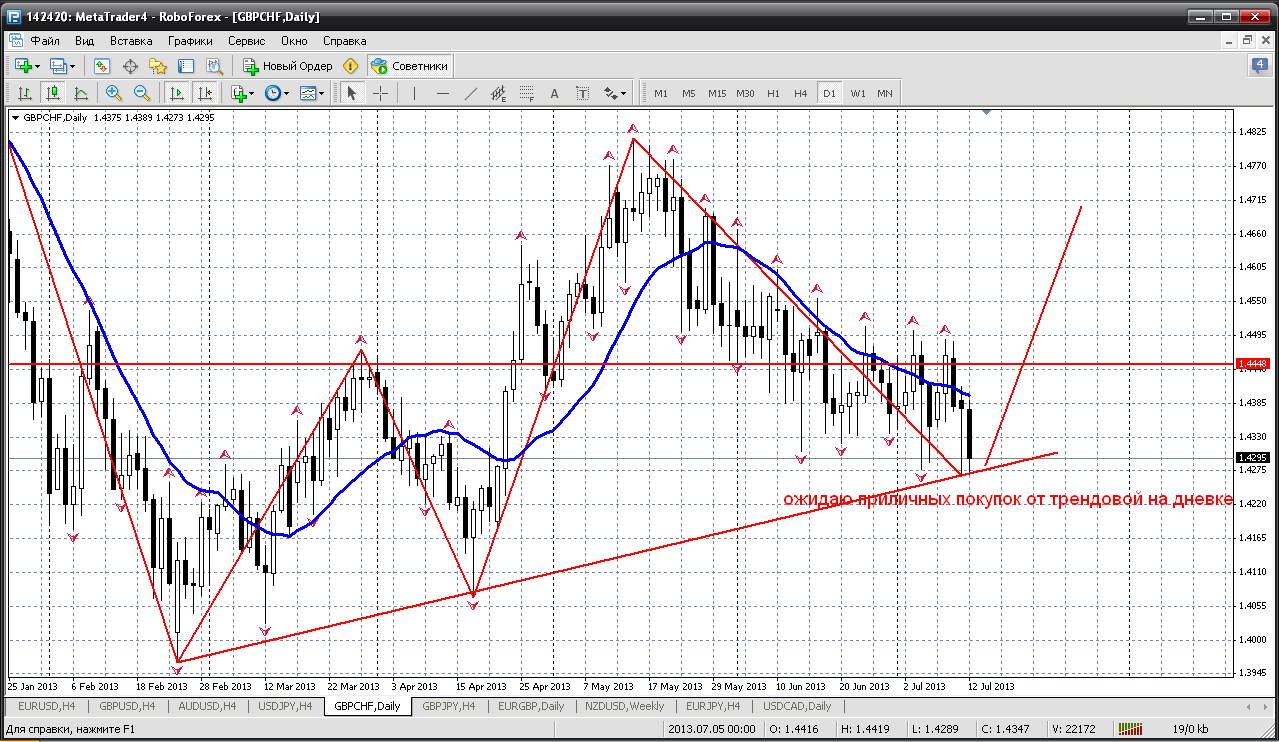Select the Fibonacci retracement tool

coord(527,93)
